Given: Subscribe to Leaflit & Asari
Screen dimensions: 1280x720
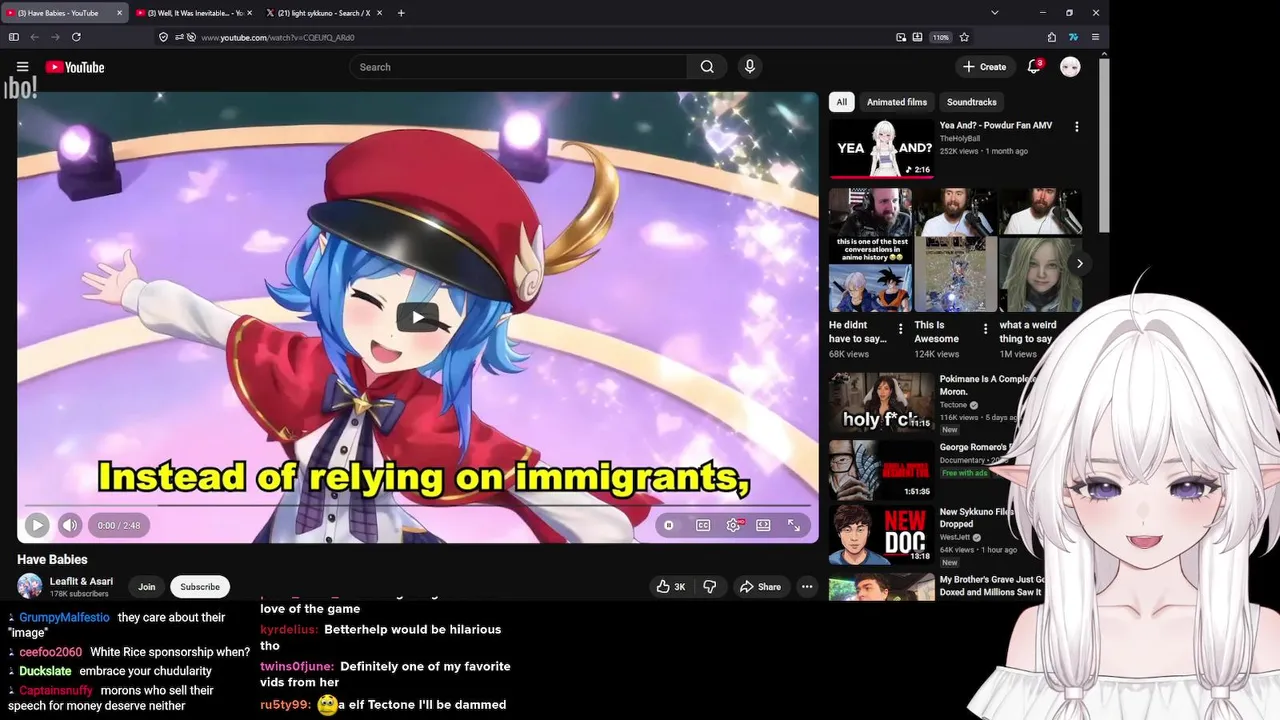Looking at the screenshot, I should [x=200, y=587].
